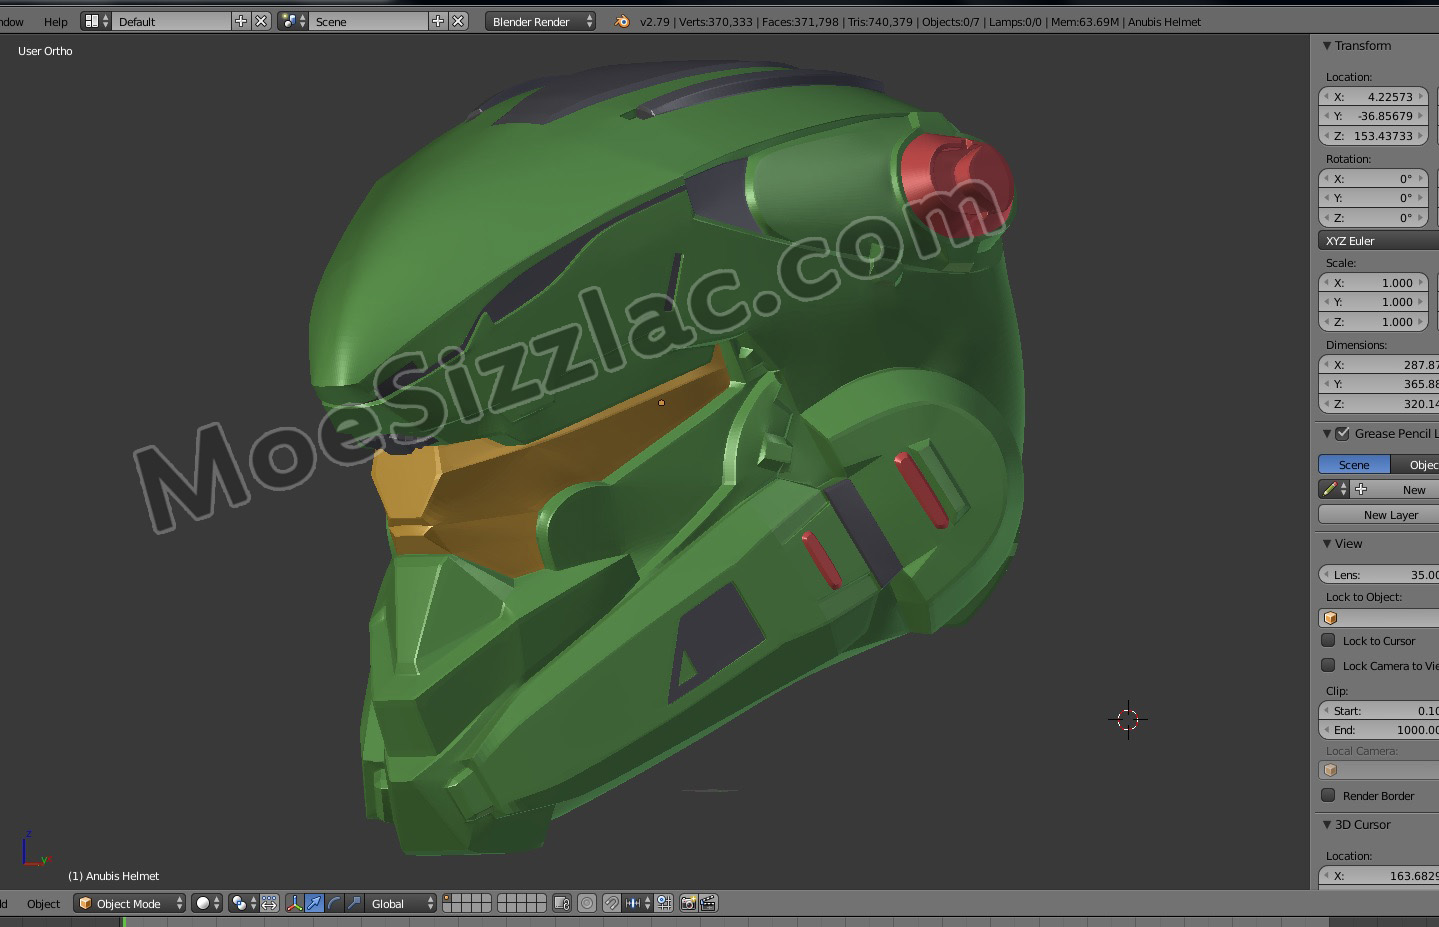The width and height of the screenshot is (1439, 927).
Task: Click the OpenGL render camera icon
Action: click(688, 903)
